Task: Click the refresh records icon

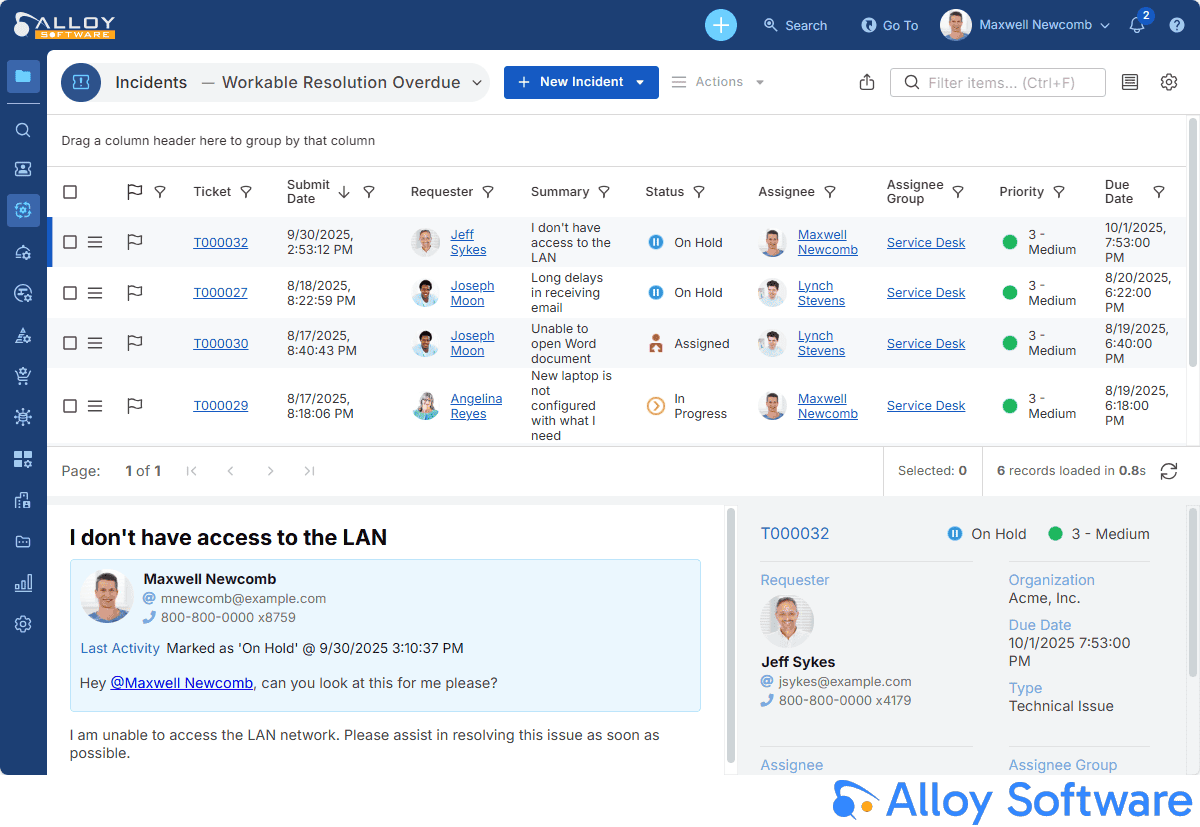Action: click(1168, 471)
